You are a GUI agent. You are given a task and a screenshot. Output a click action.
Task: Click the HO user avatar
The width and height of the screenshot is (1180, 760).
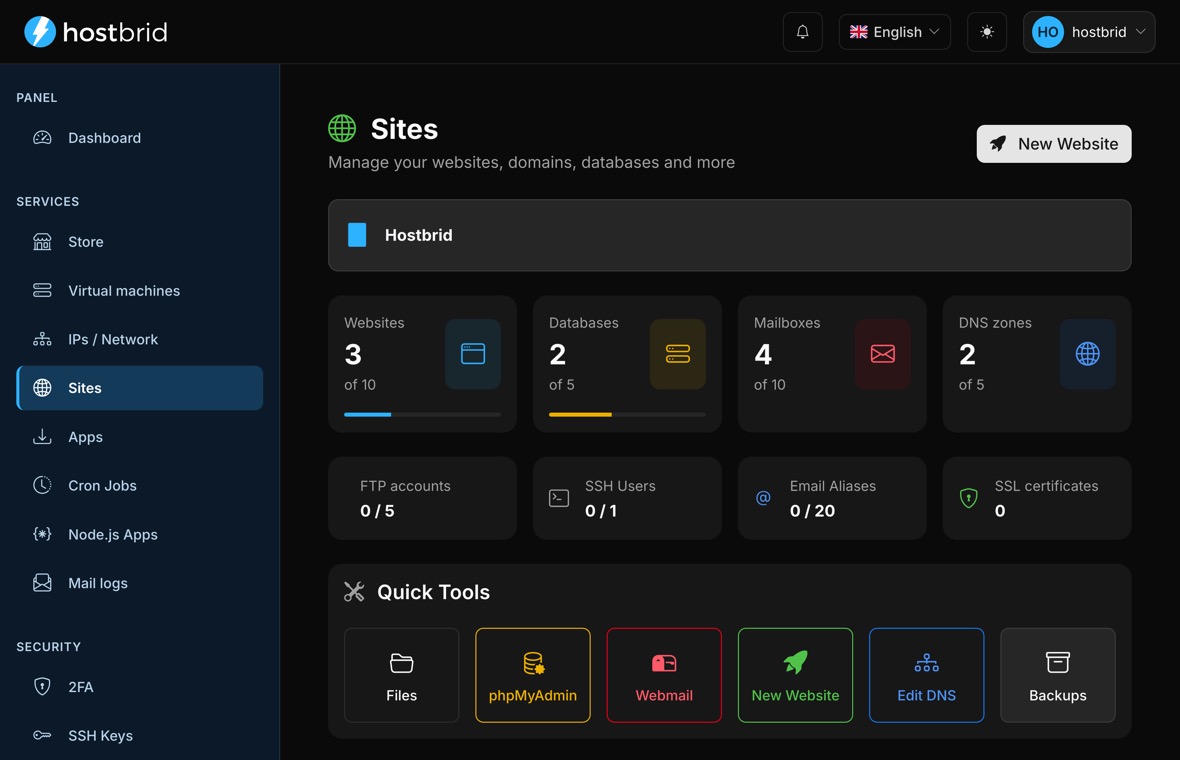point(1048,32)
